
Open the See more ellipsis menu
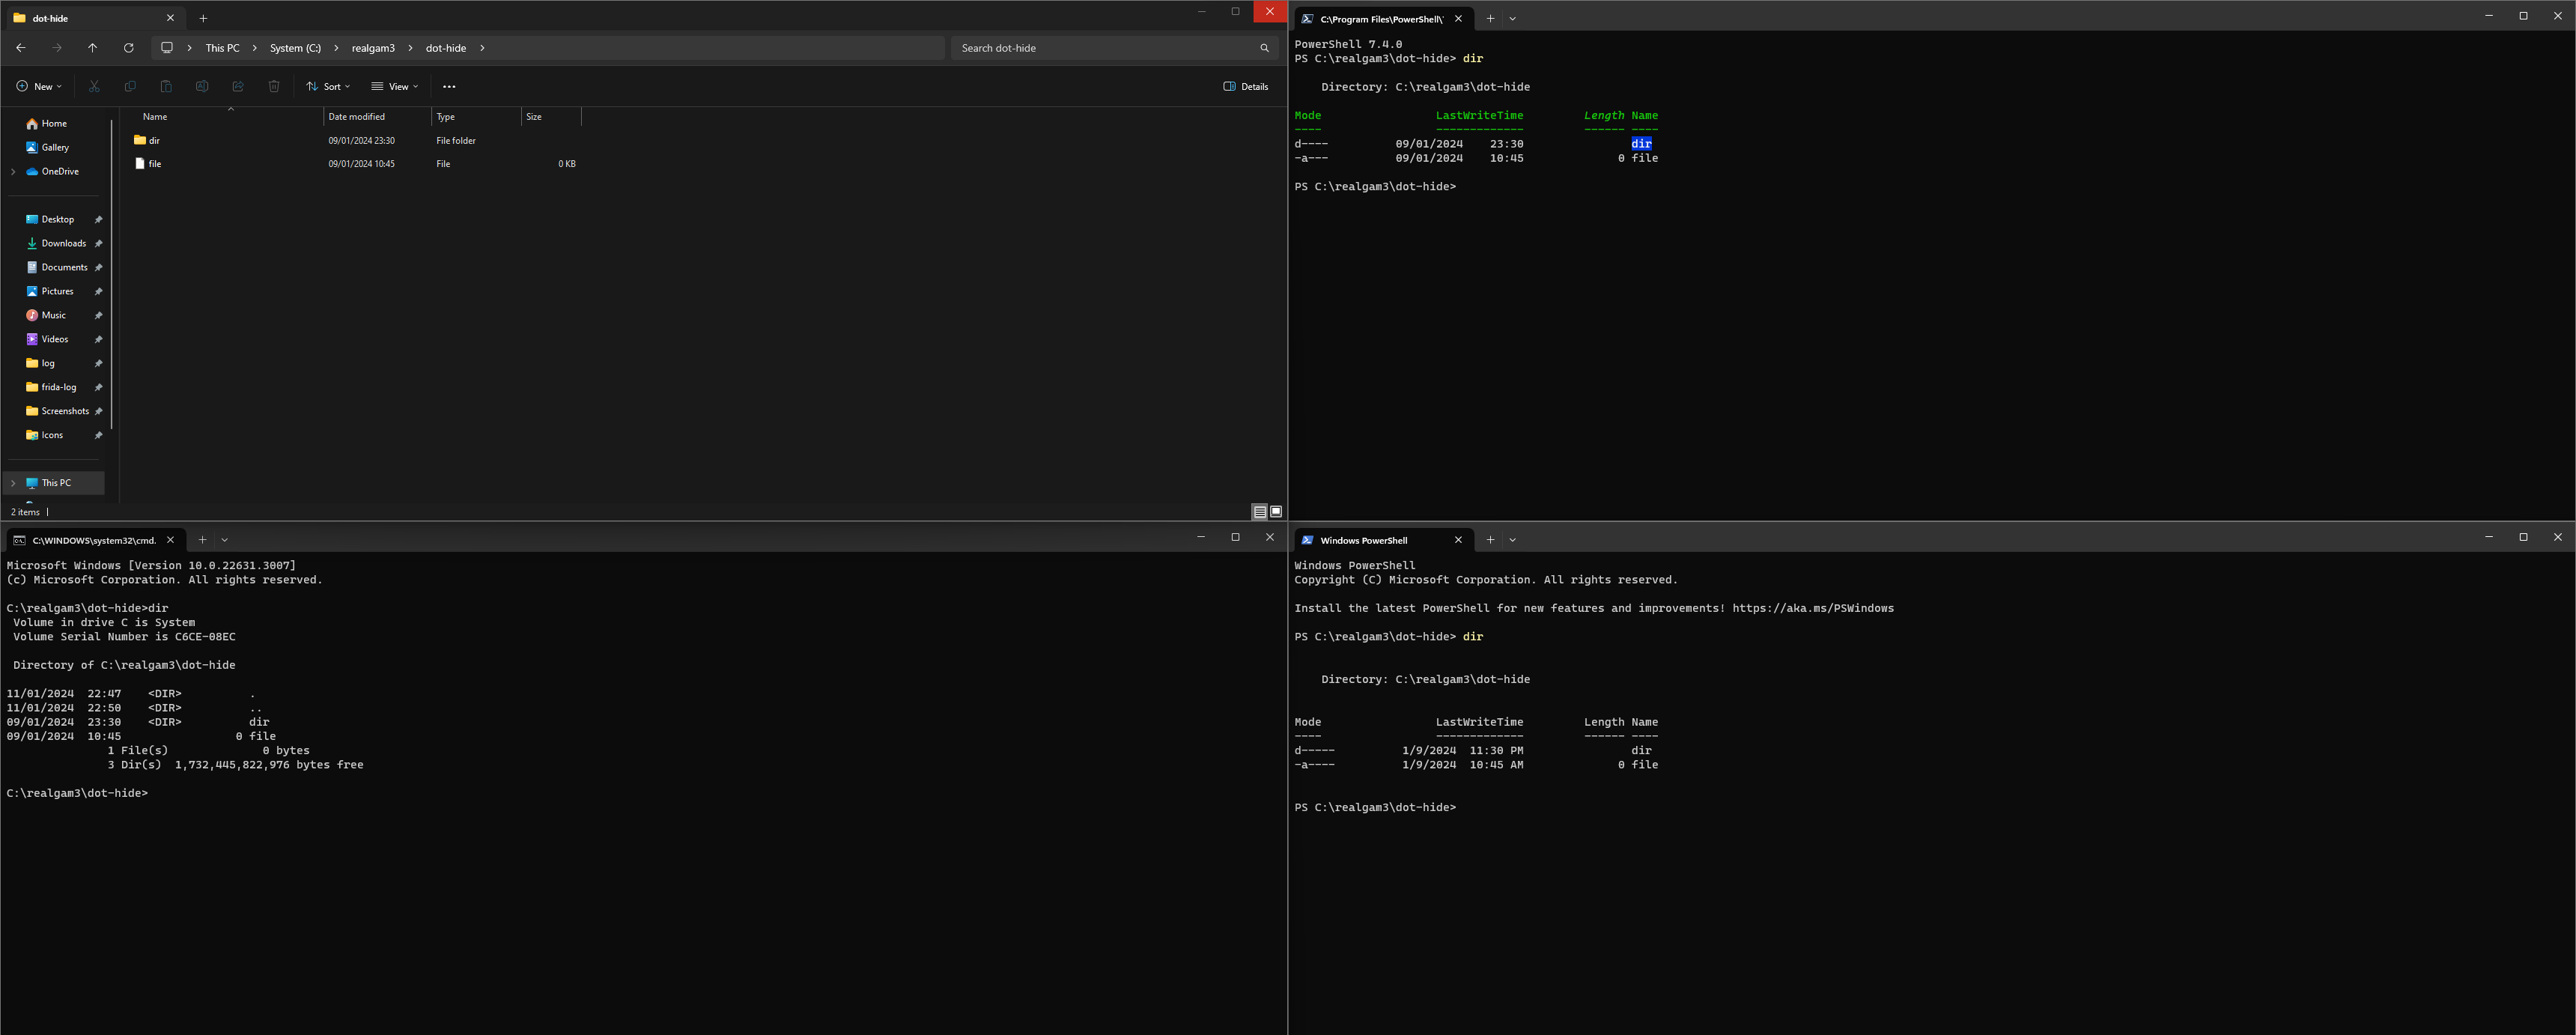(x=449, y=87)
